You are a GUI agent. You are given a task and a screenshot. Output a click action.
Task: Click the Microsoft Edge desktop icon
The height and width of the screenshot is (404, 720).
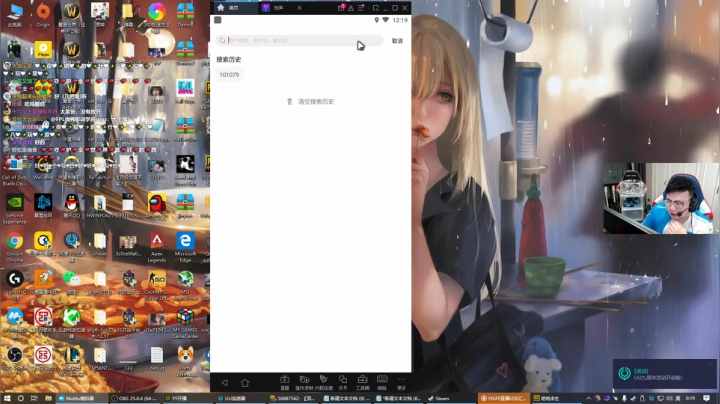point(186,247)
